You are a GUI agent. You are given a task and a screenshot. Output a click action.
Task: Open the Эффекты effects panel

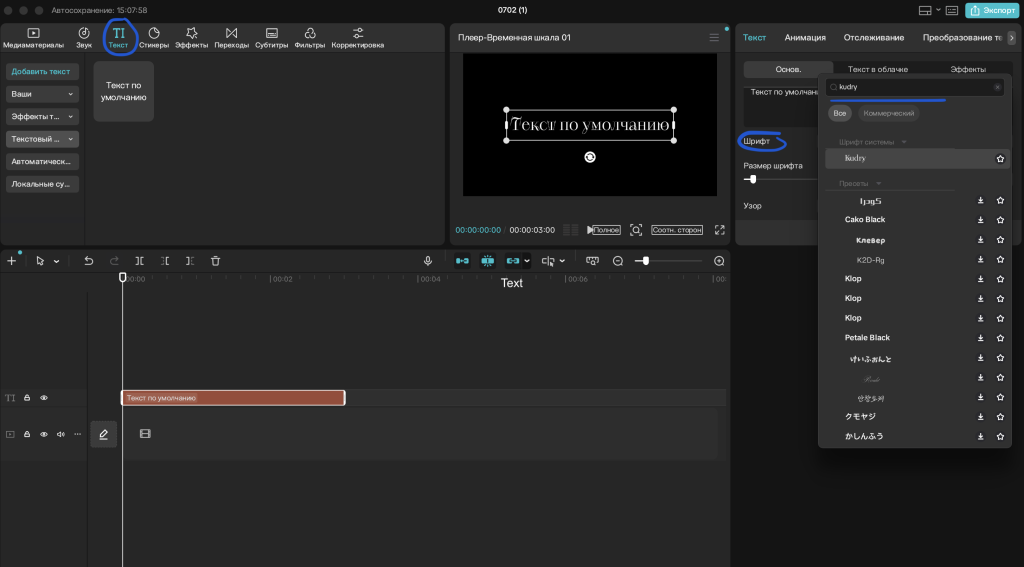click(x=191, y=38)
